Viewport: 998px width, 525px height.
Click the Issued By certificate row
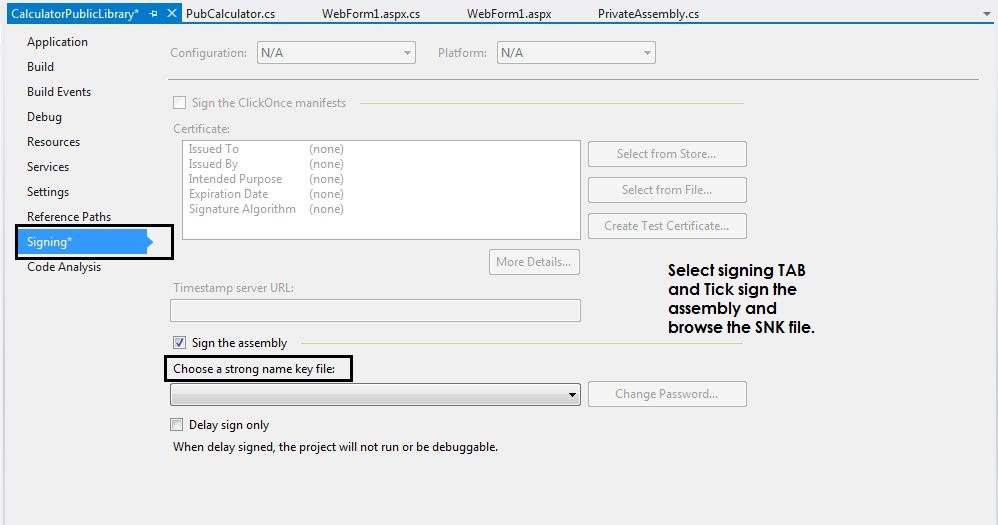point(266,164)
